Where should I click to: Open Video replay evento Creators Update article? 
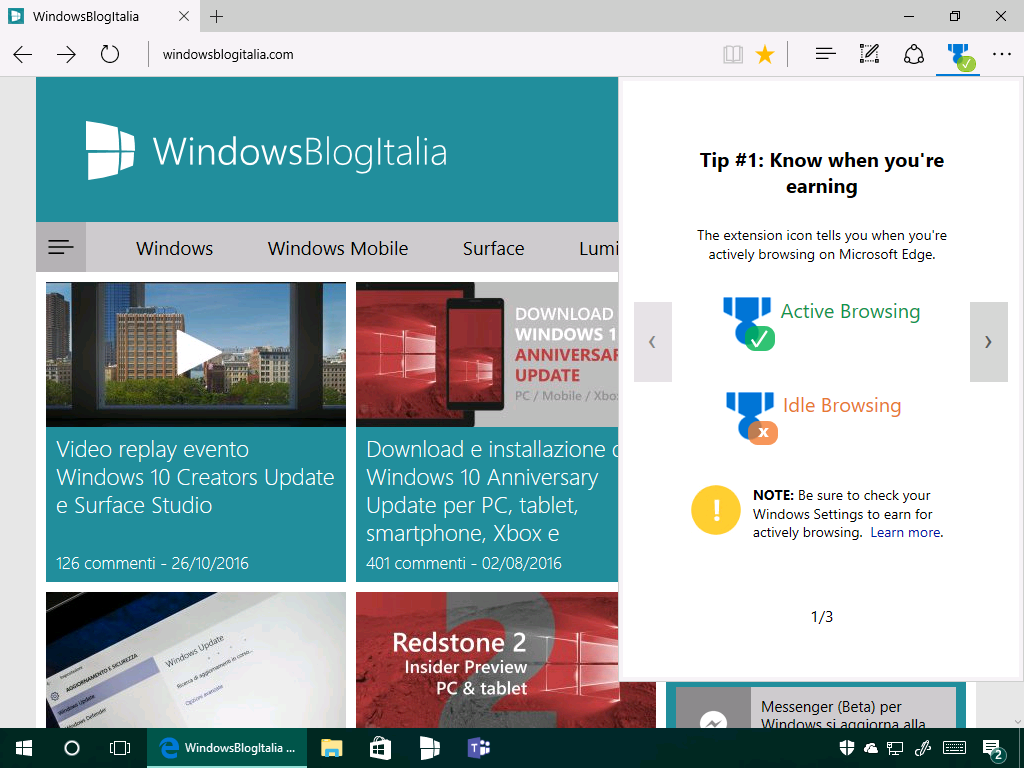195,477
